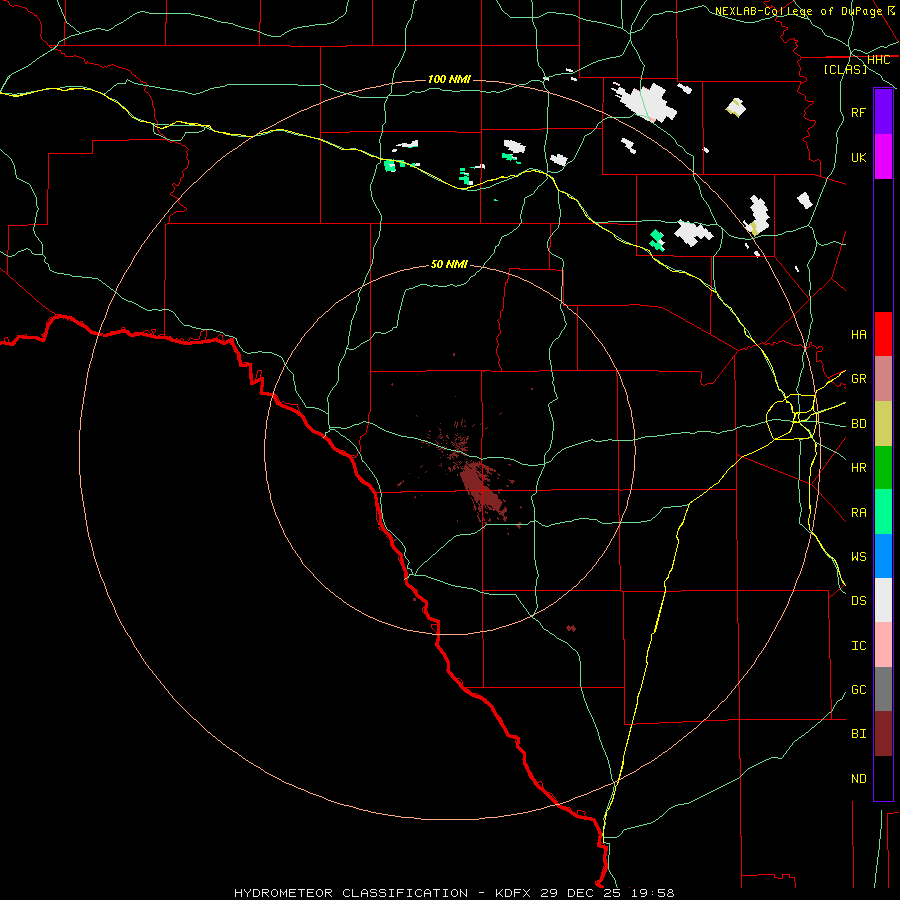Click the ND black legend swatch
The image size is (900, 900).
883,778
